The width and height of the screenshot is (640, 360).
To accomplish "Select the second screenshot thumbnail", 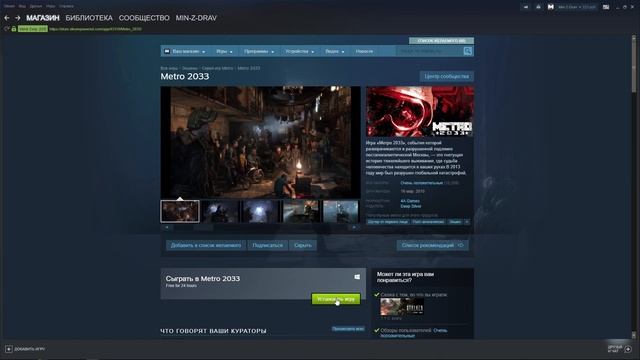I will (x=220, y=211).
